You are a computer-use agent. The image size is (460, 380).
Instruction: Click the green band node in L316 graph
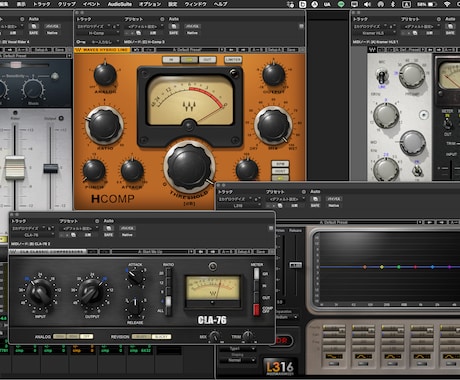click(399, 267)
